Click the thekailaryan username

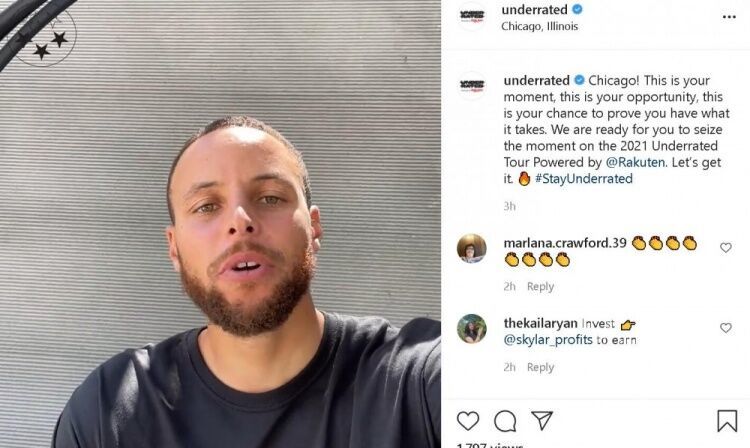click(540, 323)
